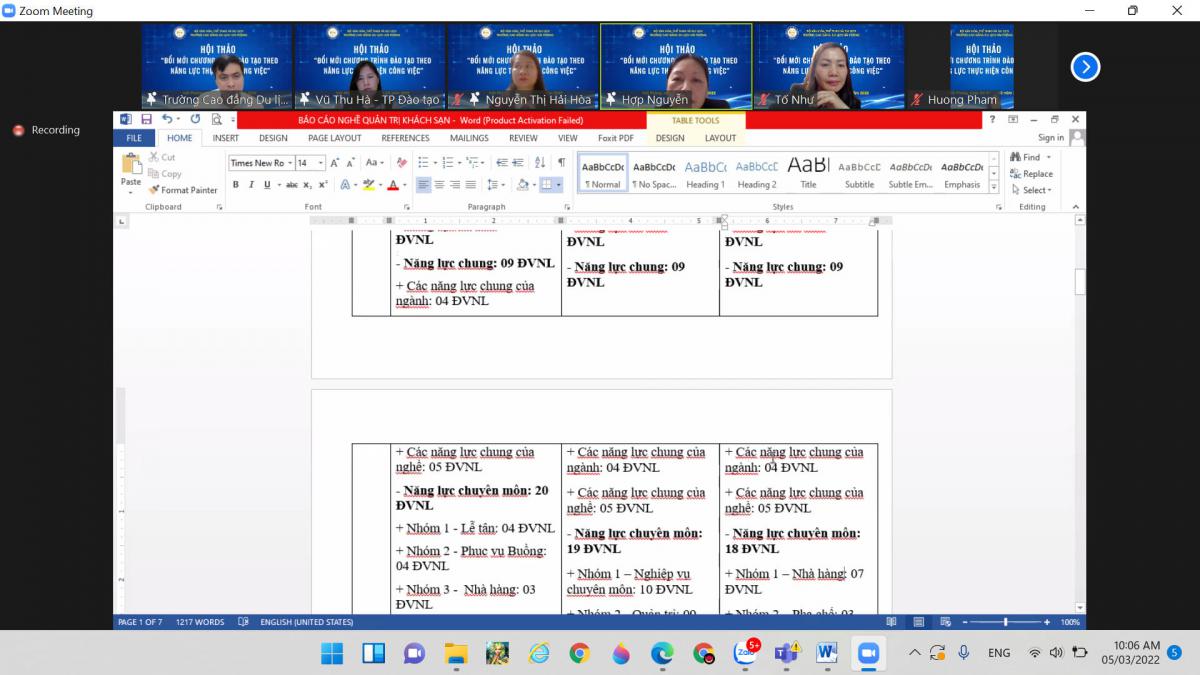Screen dimensions: 1200x675
Task: Open Google Chrome from the taskbar
Action: point(579,653)
